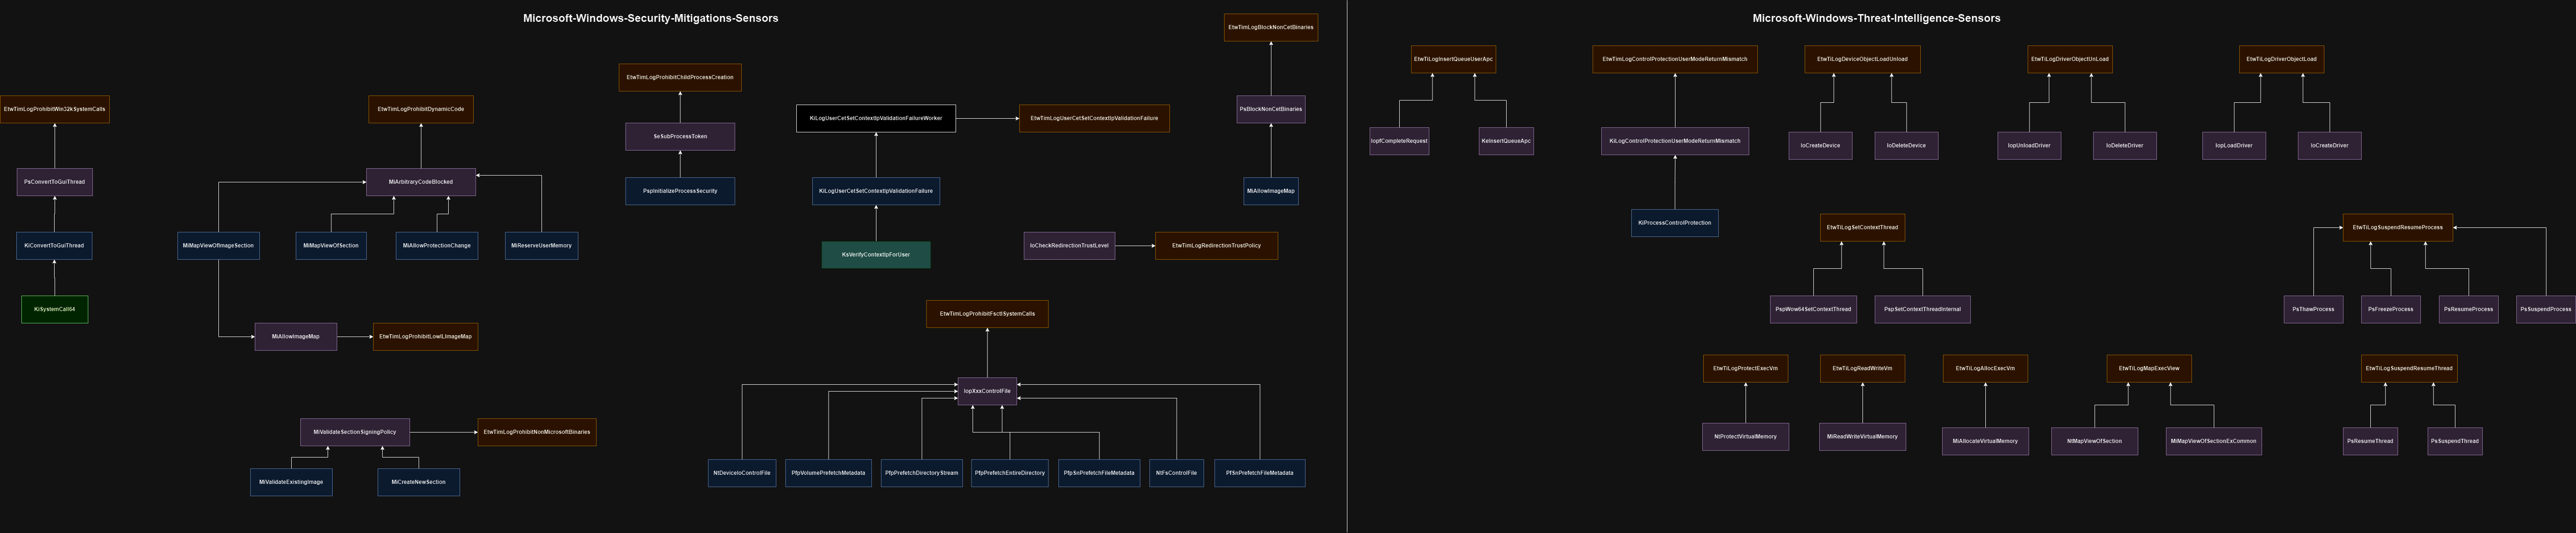Image resolution: width=2576 pixels, height=533 pixels.
Task: Select the IoCreateDevice node
Action: [x=1820, y=146]
